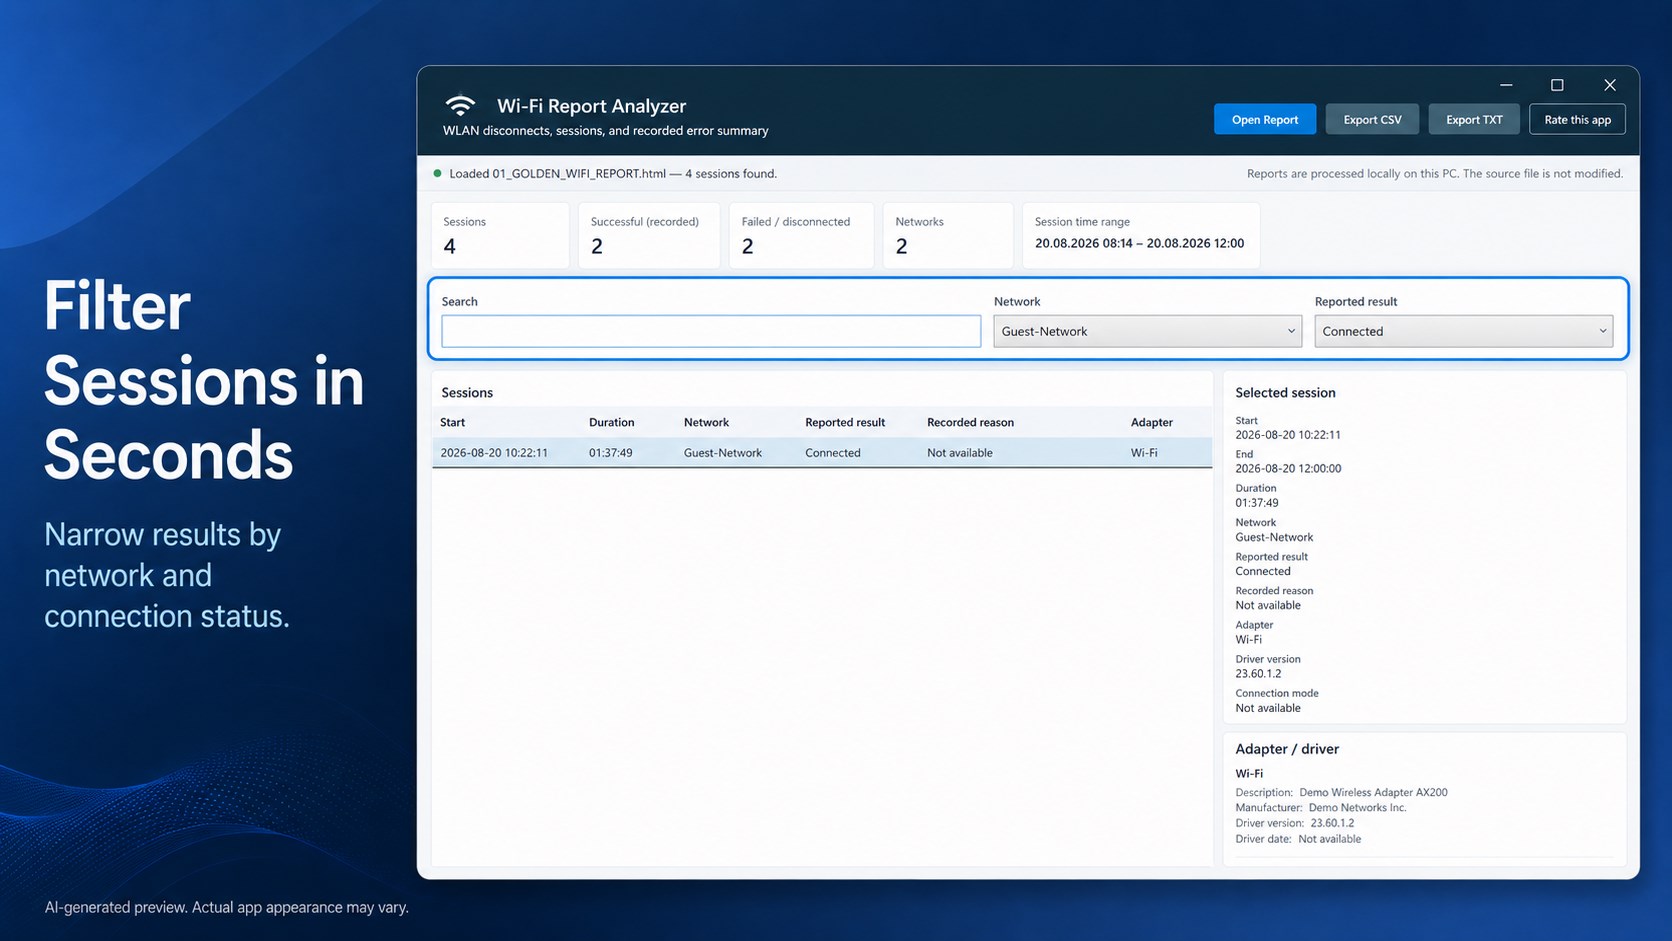The height and width of the screenshot is (941, 1672).
Task: Minimize the Wi-Fi Report Analyzer window
Action: pyautogui.click(x=1506, y=85)
